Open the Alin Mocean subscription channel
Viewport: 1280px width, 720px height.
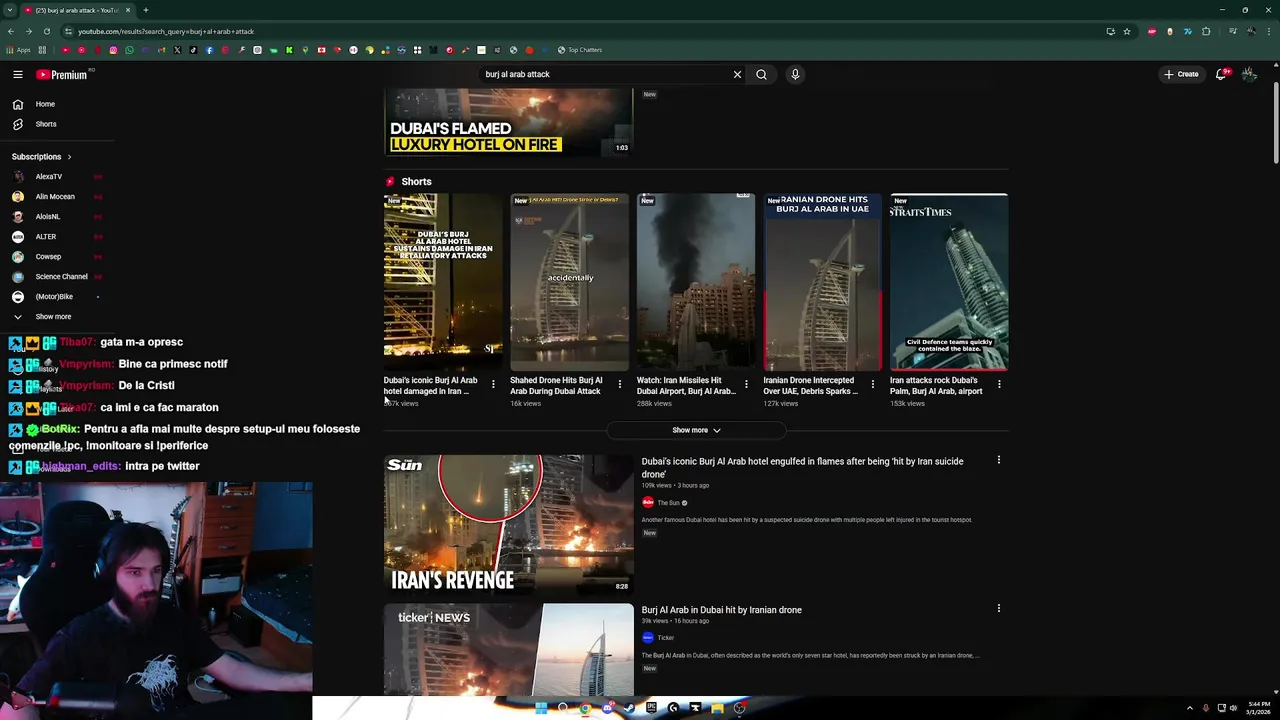click(x=55, y=196)
